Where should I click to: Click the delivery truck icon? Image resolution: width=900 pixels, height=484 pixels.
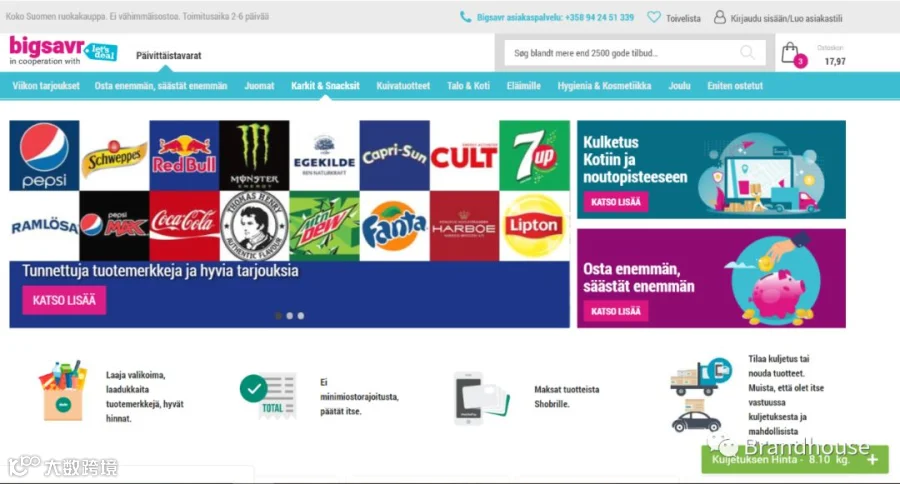701,377
